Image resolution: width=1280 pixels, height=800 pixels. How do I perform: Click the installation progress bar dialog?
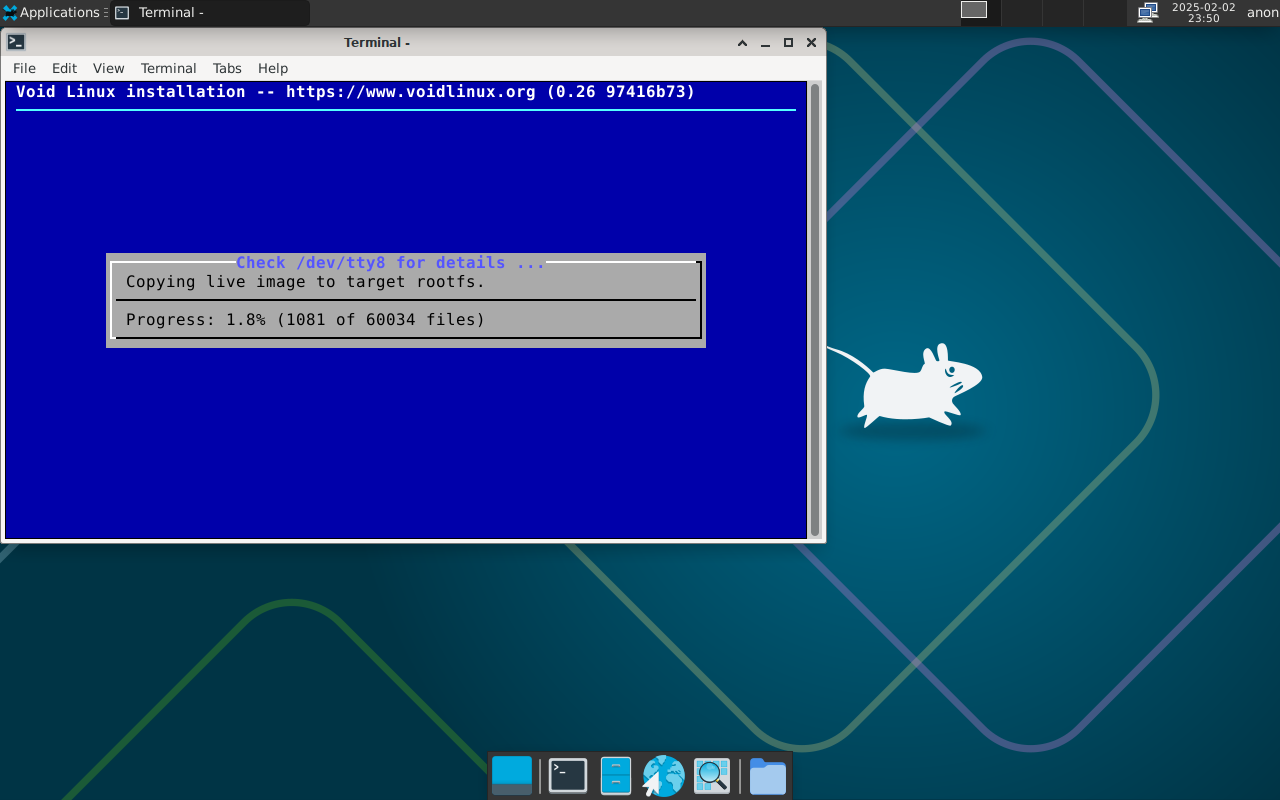[406, 300]
